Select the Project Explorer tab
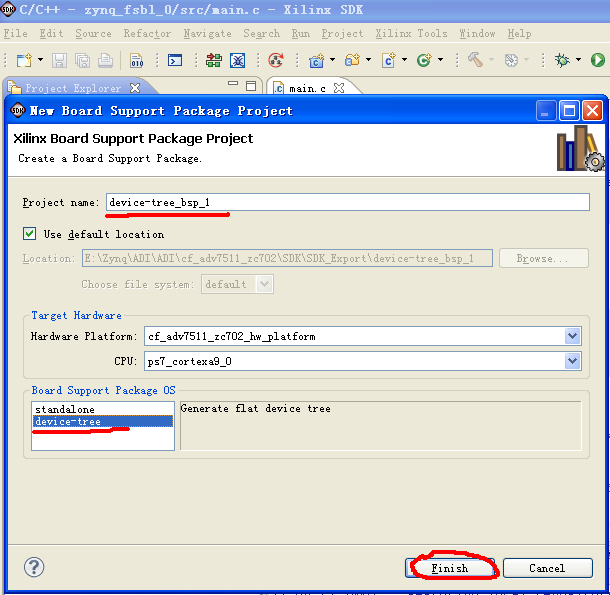 click(x=73, y=88)
